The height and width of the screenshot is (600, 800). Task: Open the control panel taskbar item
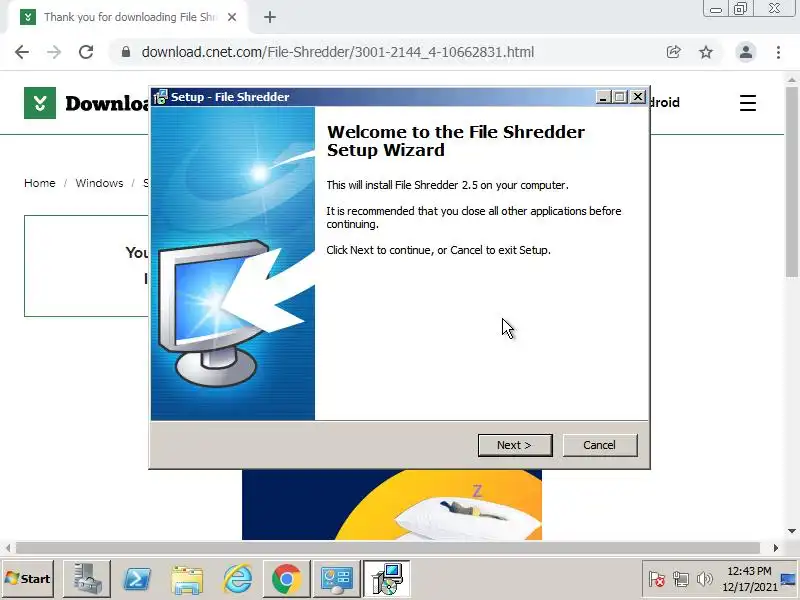[x=337, y=579]
